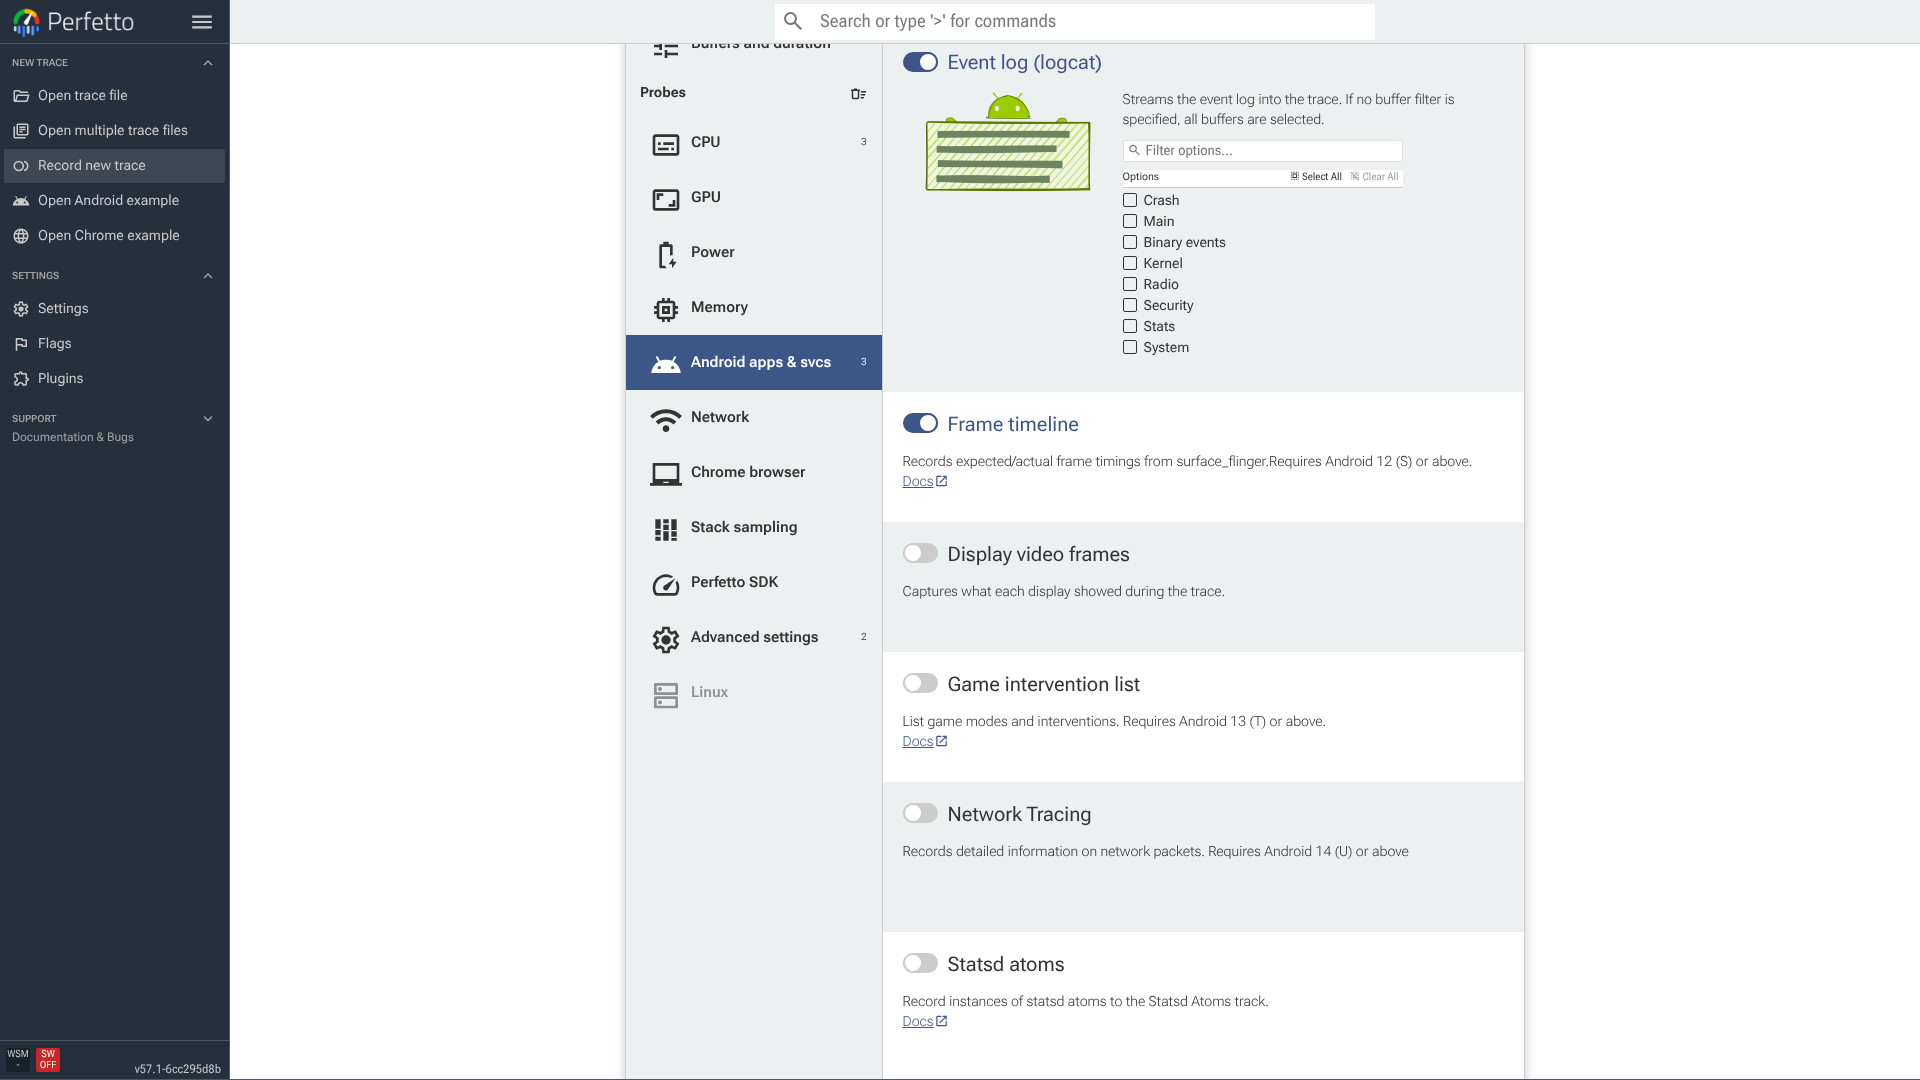
Task: Open the CPU probes section
Action: (x=754, y=142)
